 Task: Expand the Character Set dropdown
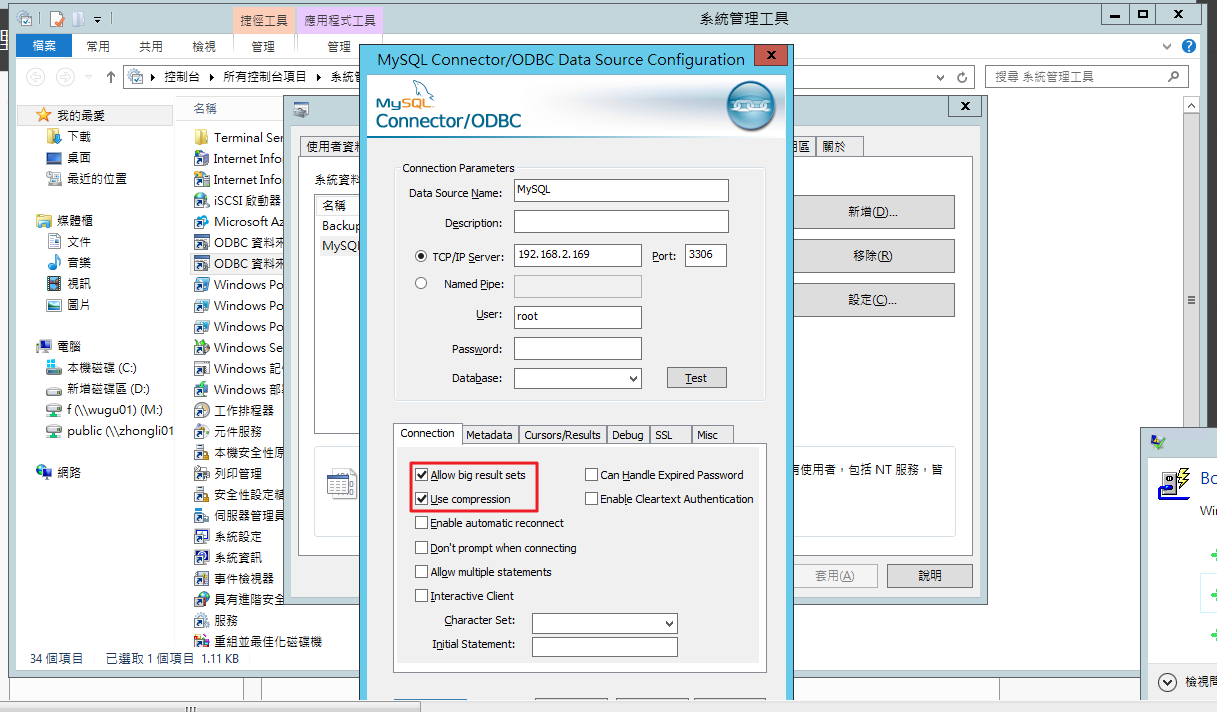click(669, 623)
